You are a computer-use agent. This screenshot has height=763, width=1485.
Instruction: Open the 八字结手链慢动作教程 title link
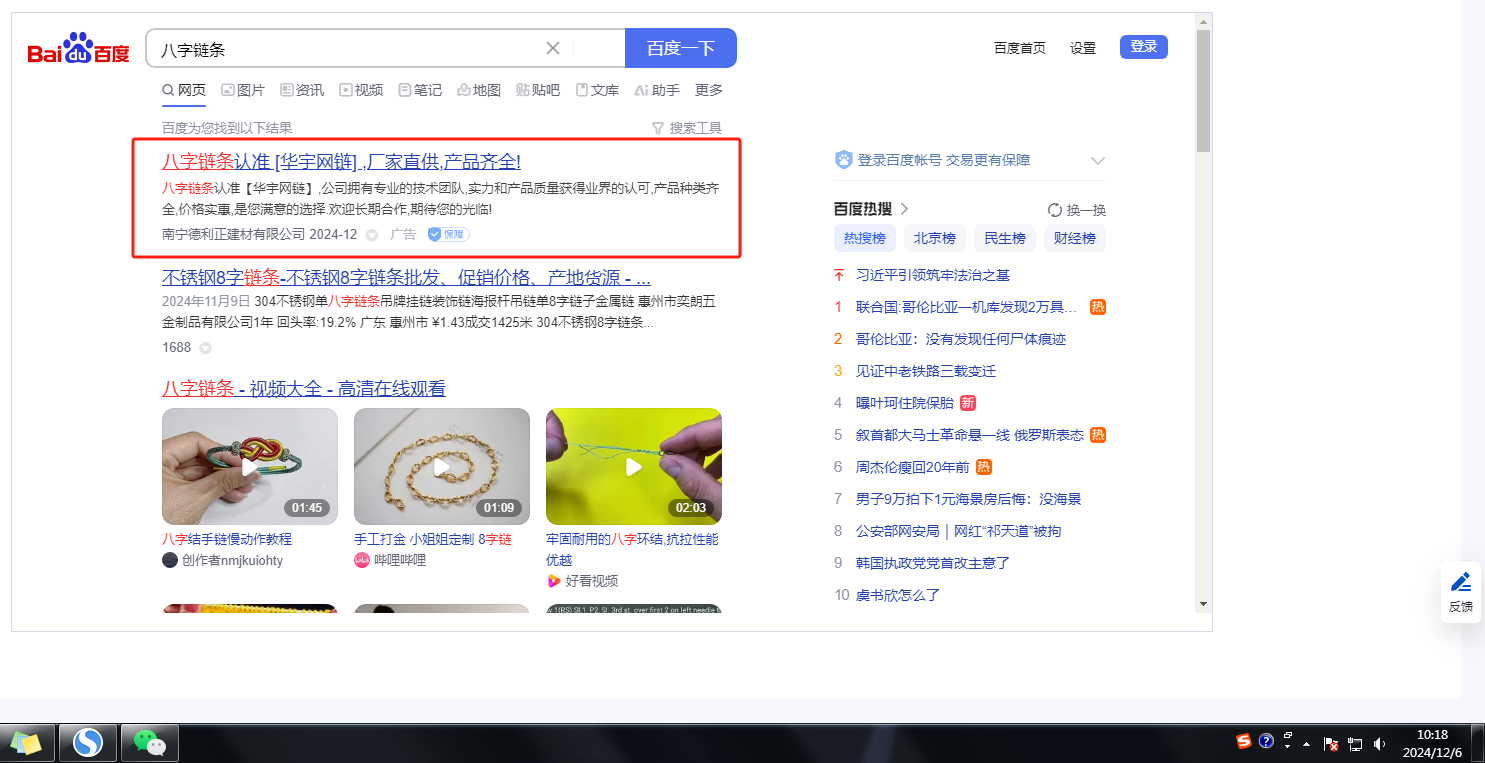tap(227, 539)
